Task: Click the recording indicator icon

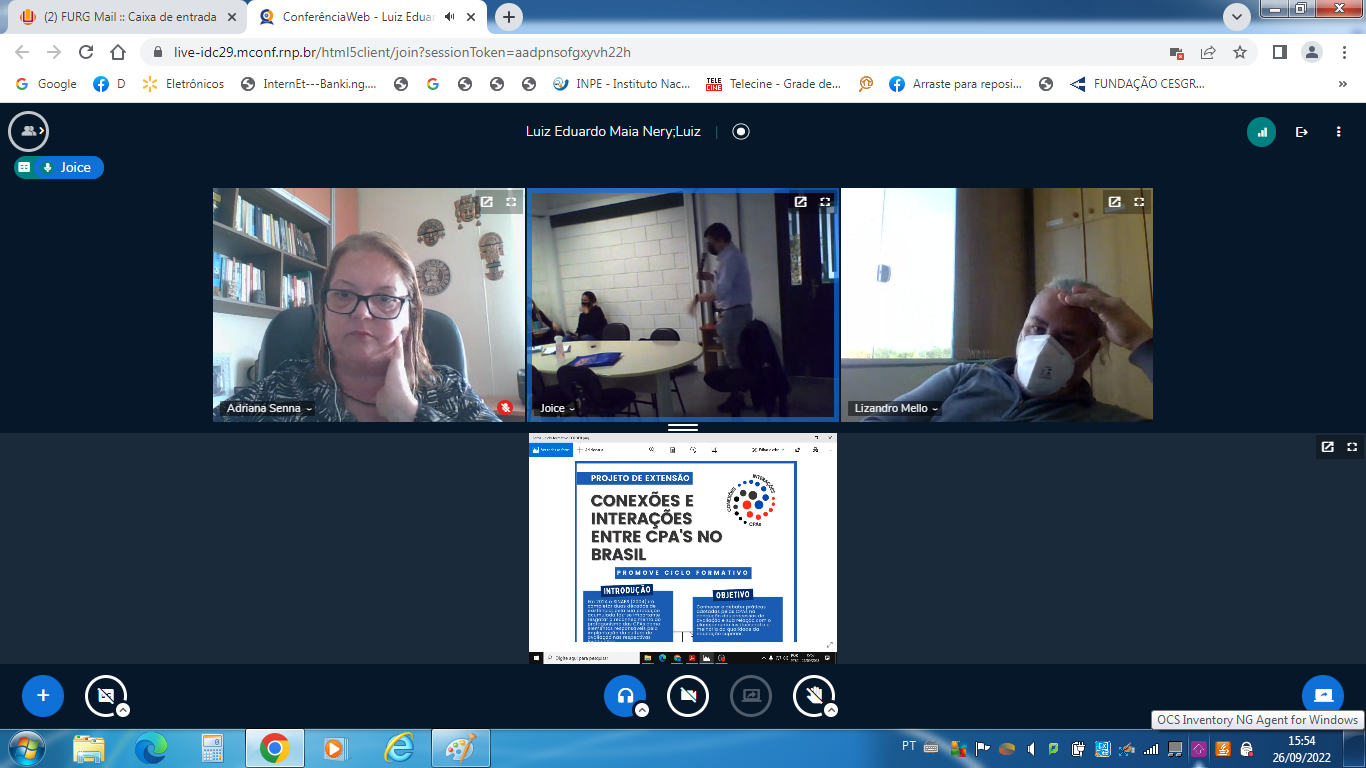Action: (741, 131)
